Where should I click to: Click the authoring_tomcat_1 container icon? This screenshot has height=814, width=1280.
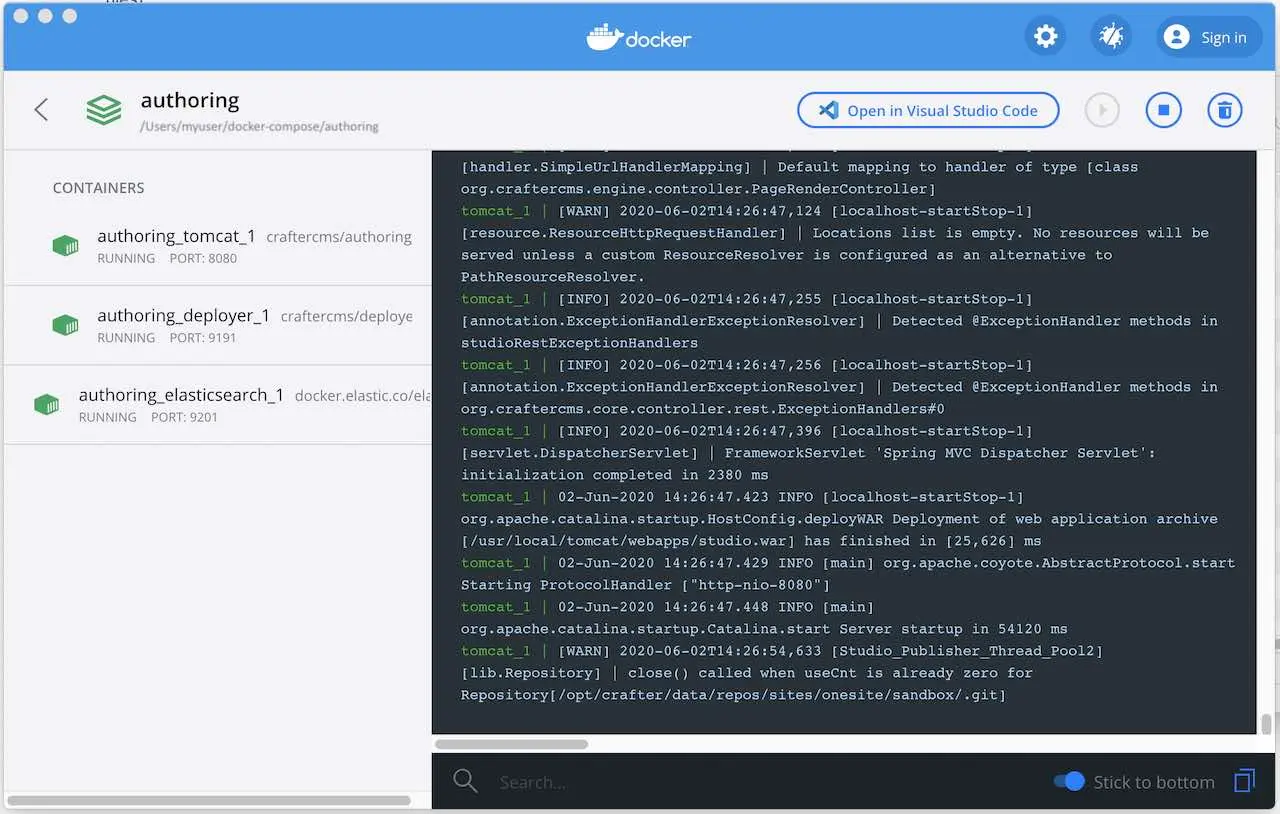coord(65,246)
